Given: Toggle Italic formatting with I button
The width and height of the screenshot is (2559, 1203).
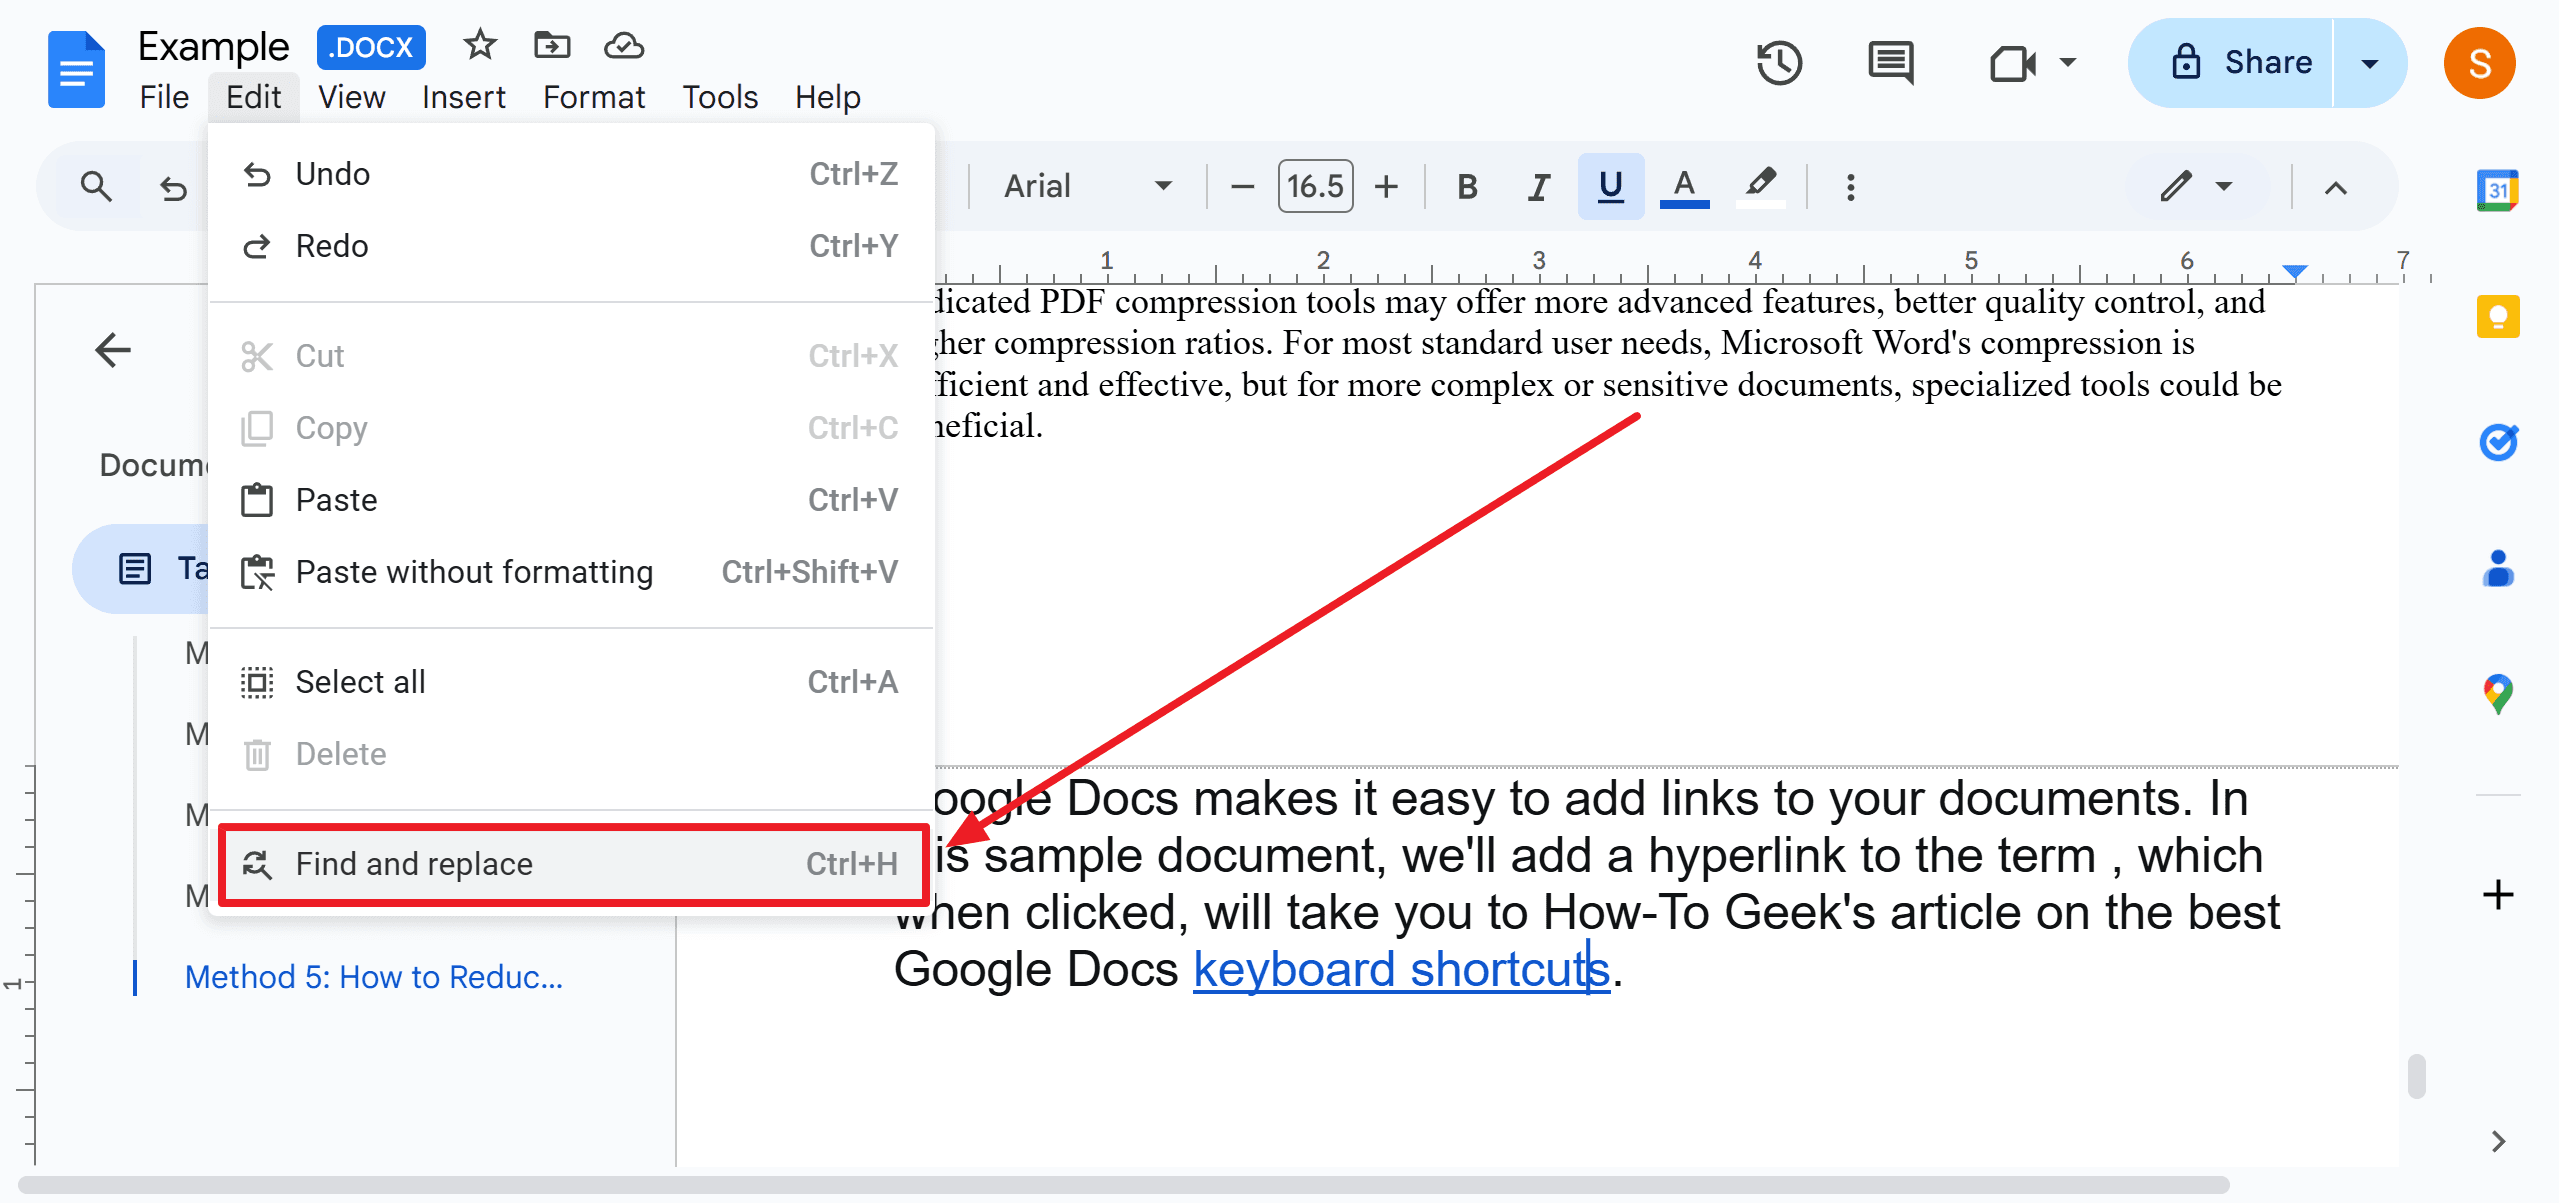Looking at the screenshot, I should (x=1536, y=186).
